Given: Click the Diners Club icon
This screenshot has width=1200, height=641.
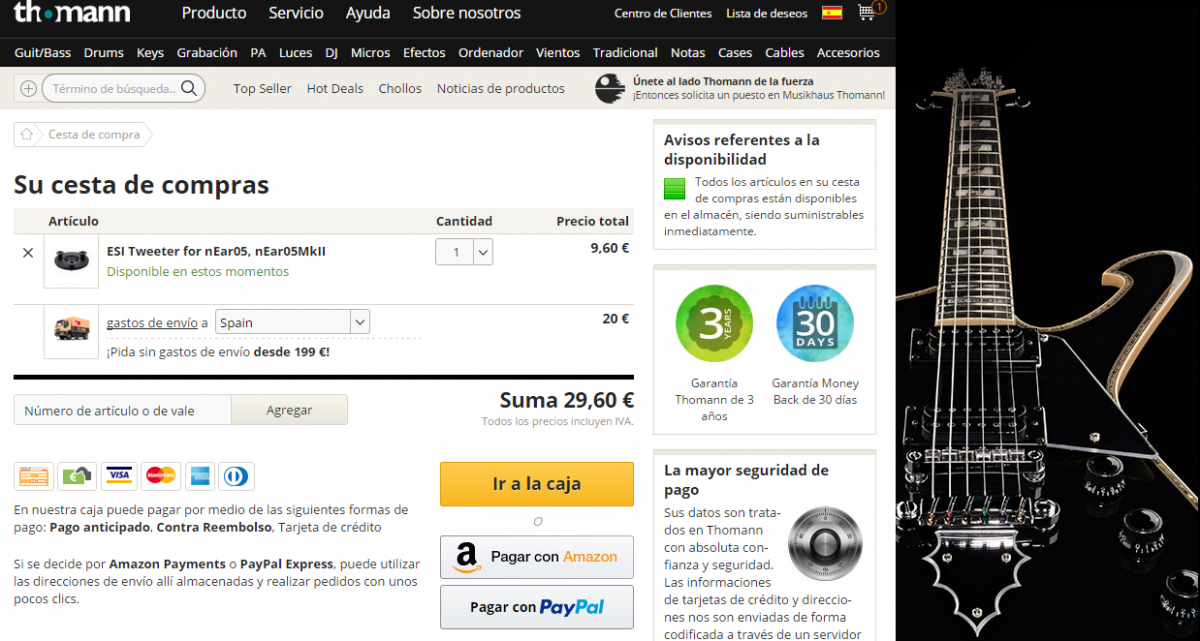Looking at the screenshot, I should coord(237,476).
